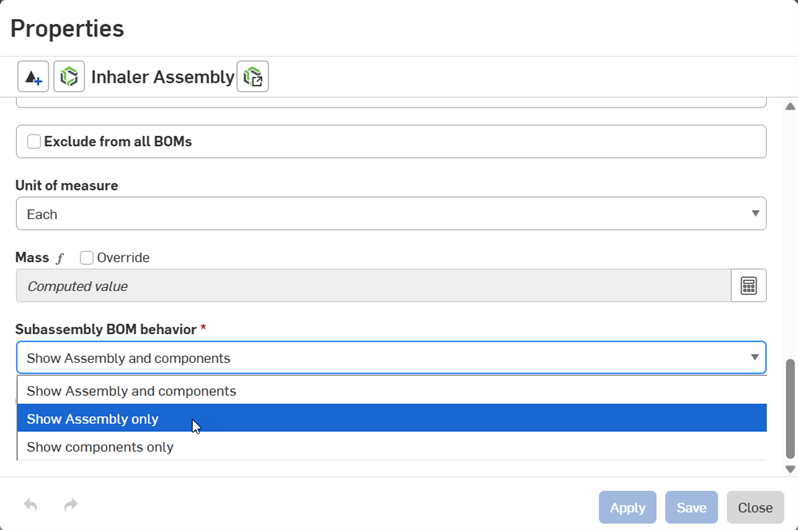Select Show Assembly and components option
The width and height of the screenshot is (798, 530).
click(x=131, y=391)
